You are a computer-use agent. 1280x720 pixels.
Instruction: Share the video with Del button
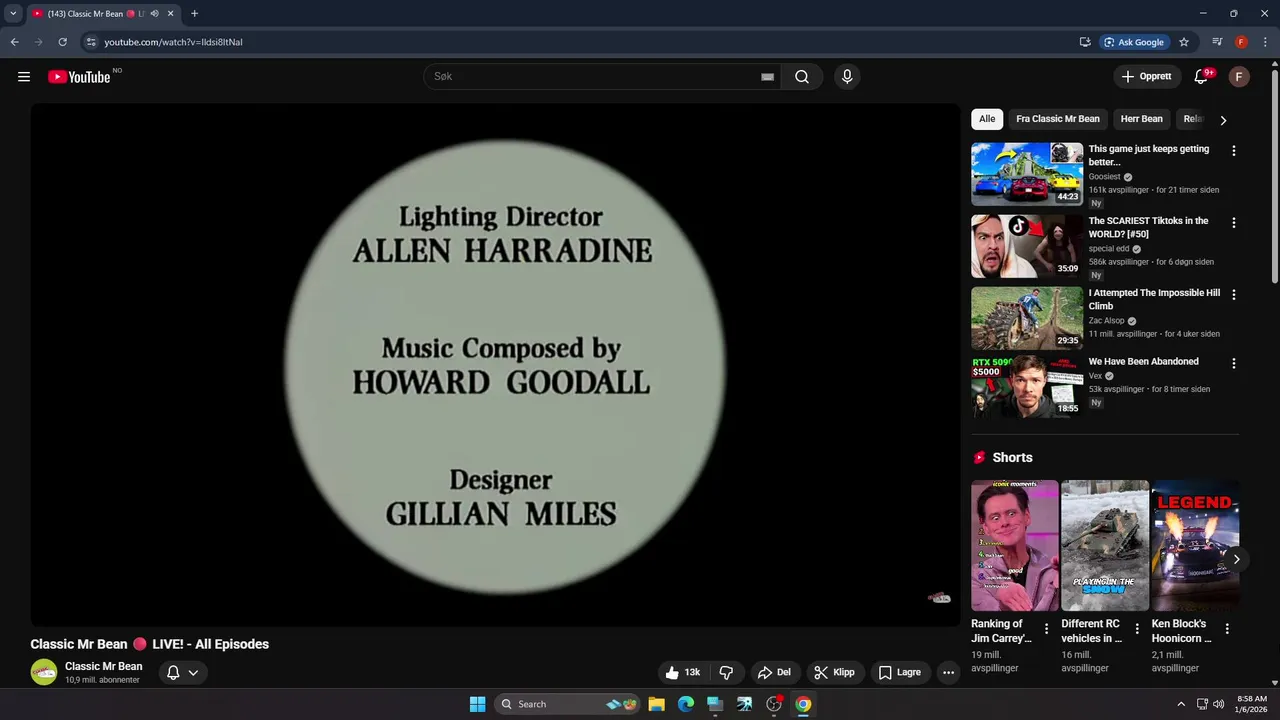pyautogui.click(x=774, y=672)
